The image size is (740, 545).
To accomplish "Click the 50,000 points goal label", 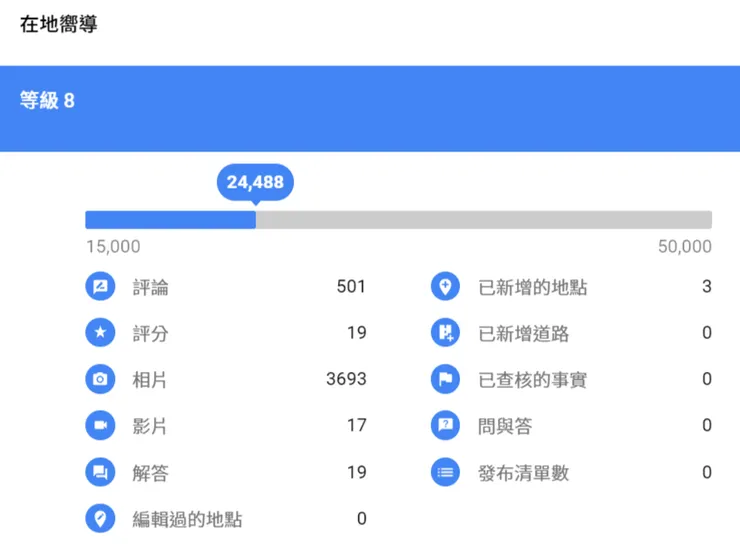I will tap(684, 247).
